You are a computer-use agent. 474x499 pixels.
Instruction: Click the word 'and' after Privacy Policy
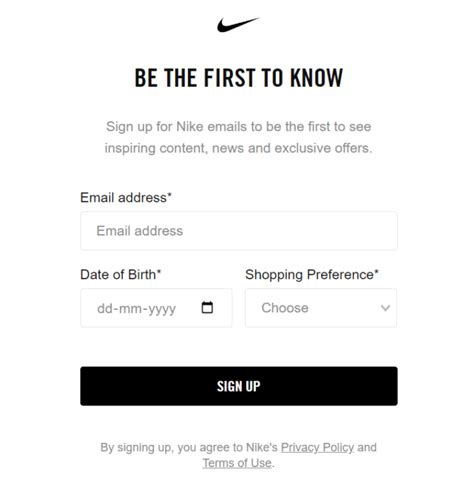coord(367,447)
